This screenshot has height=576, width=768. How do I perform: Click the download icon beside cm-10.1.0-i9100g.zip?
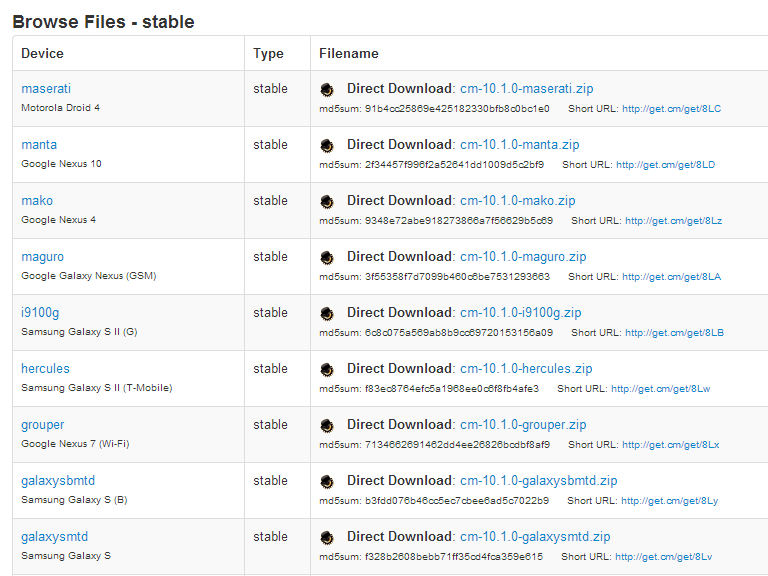(327, 313)
